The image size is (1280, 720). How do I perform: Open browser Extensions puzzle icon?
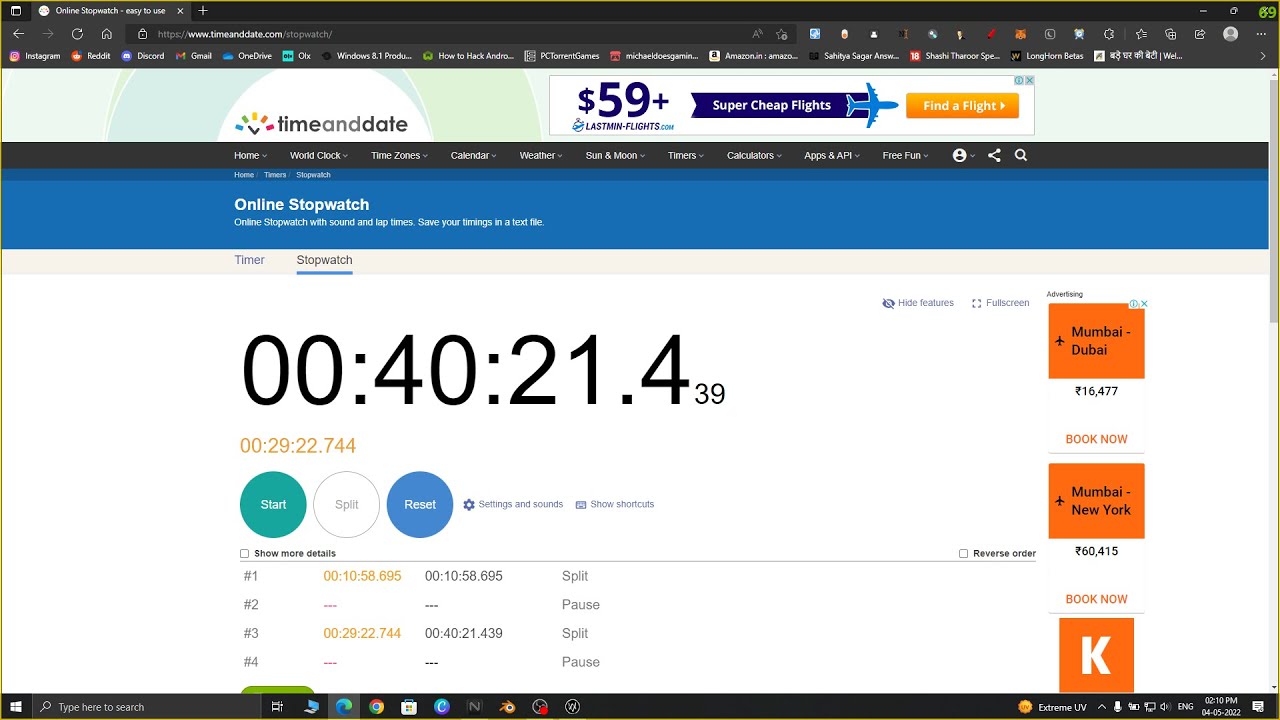tap(1109, 34)
